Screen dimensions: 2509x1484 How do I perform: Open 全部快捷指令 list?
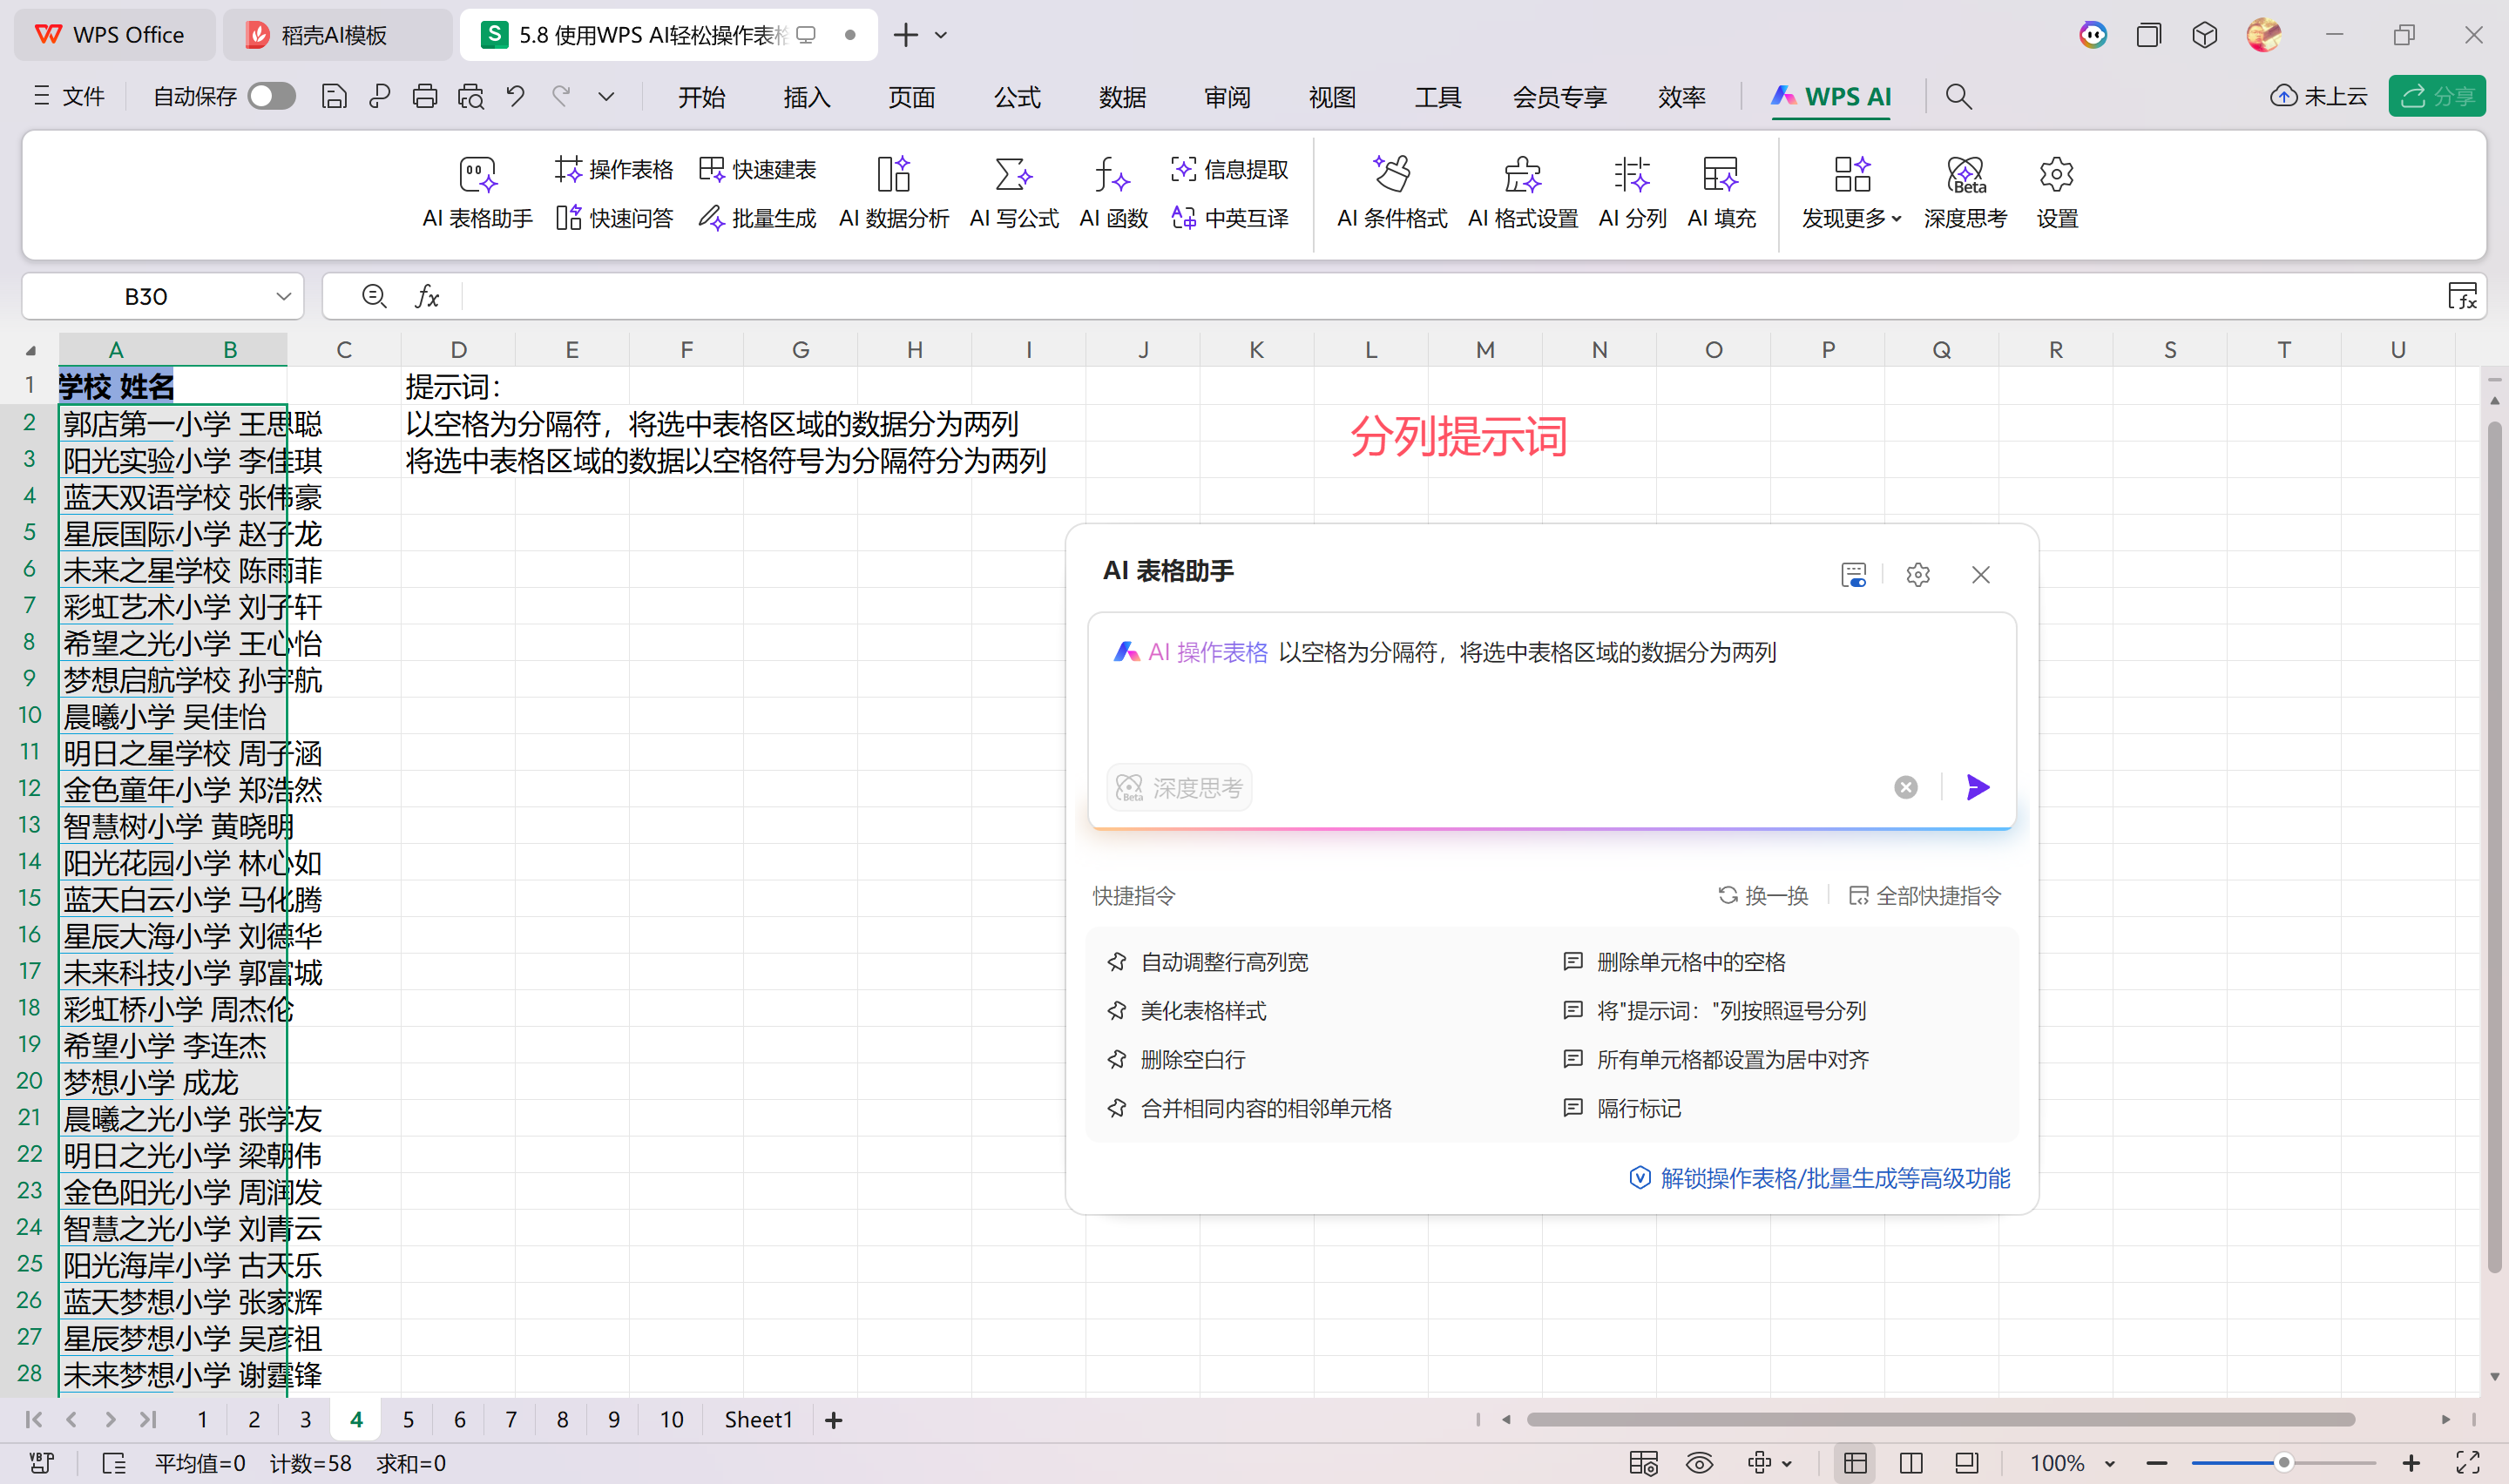(1924, 895)
